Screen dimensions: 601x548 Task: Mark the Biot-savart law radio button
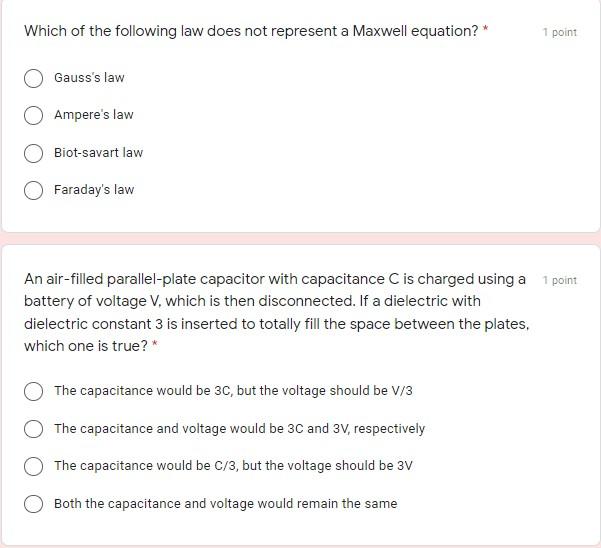click(x=34, y=153)
